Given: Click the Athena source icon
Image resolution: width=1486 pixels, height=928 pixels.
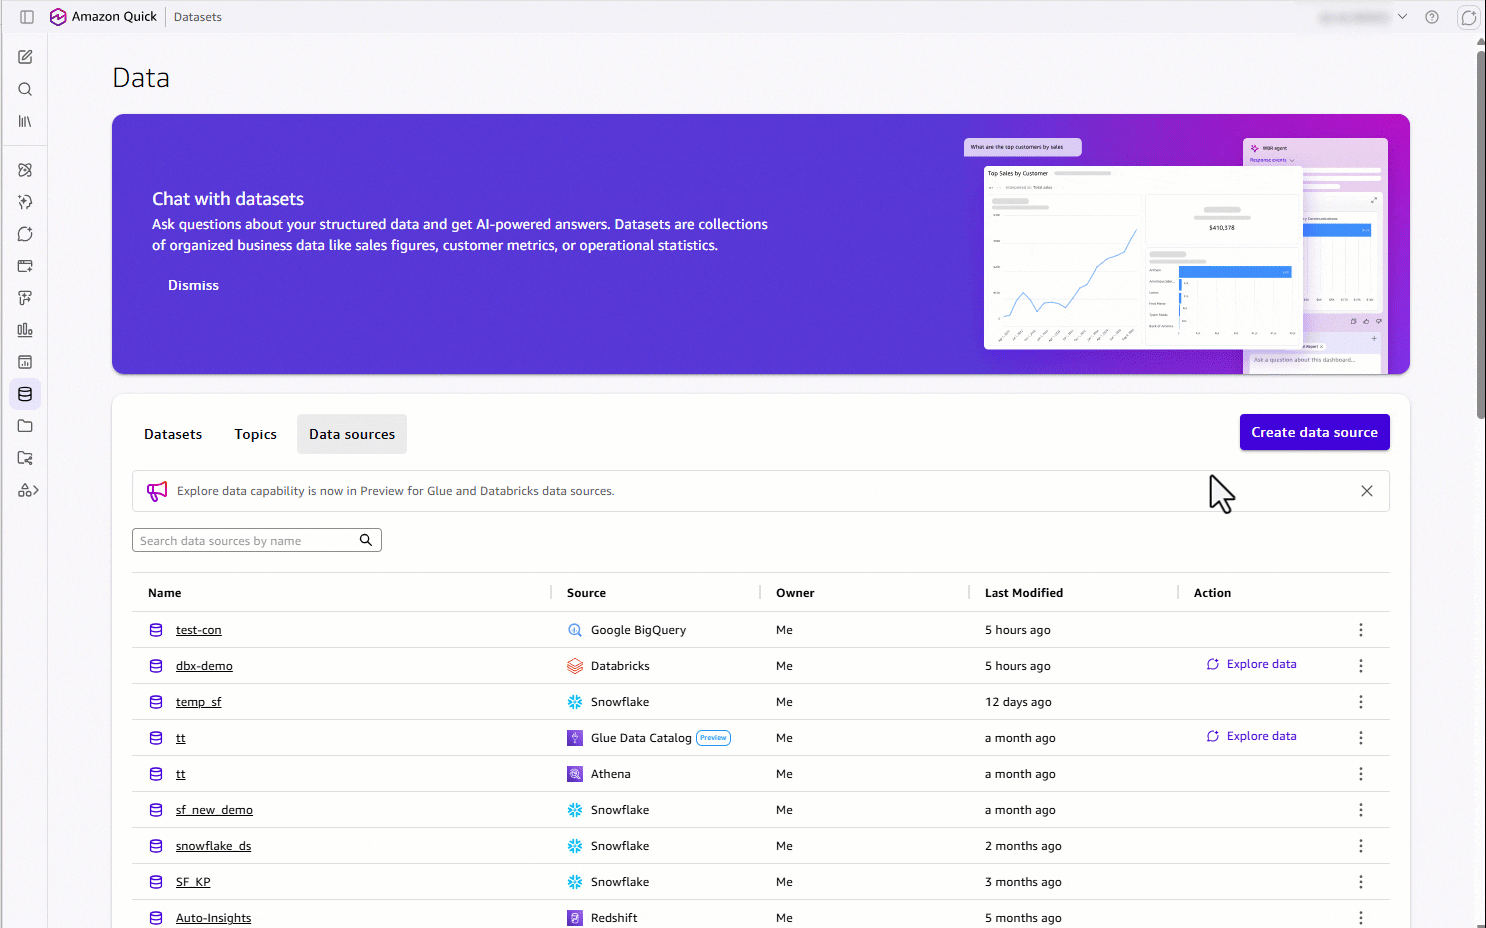Looking at the screenshot, I should tap(575, 774).
